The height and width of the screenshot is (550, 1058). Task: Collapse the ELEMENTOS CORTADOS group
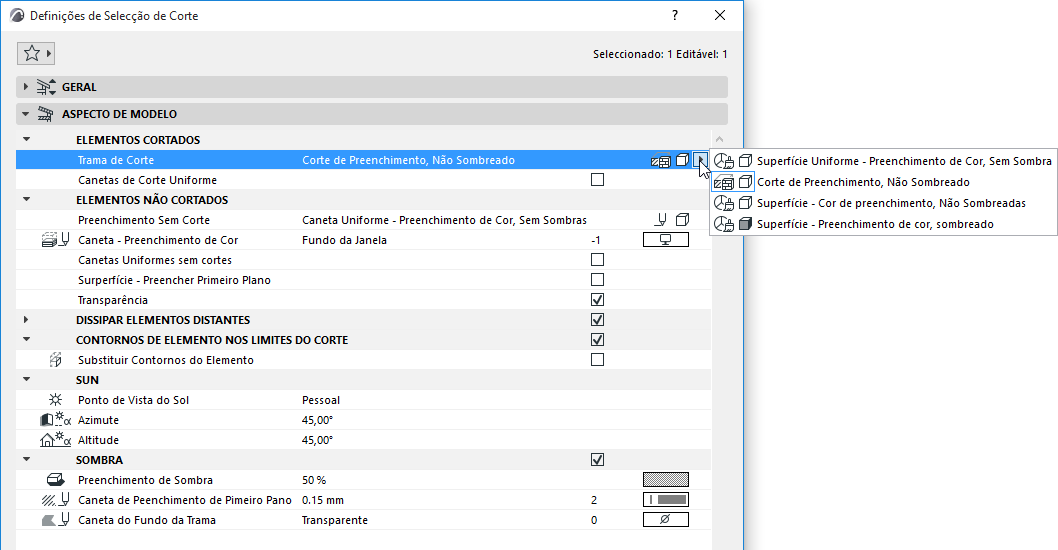tap(26, 140)
